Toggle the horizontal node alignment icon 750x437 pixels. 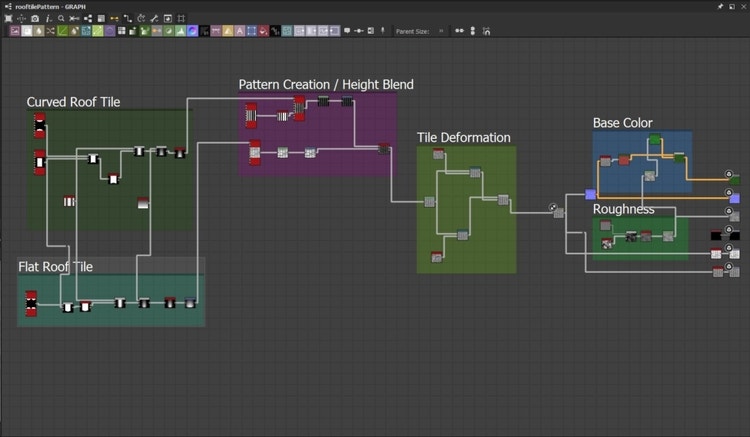point(459,31)
